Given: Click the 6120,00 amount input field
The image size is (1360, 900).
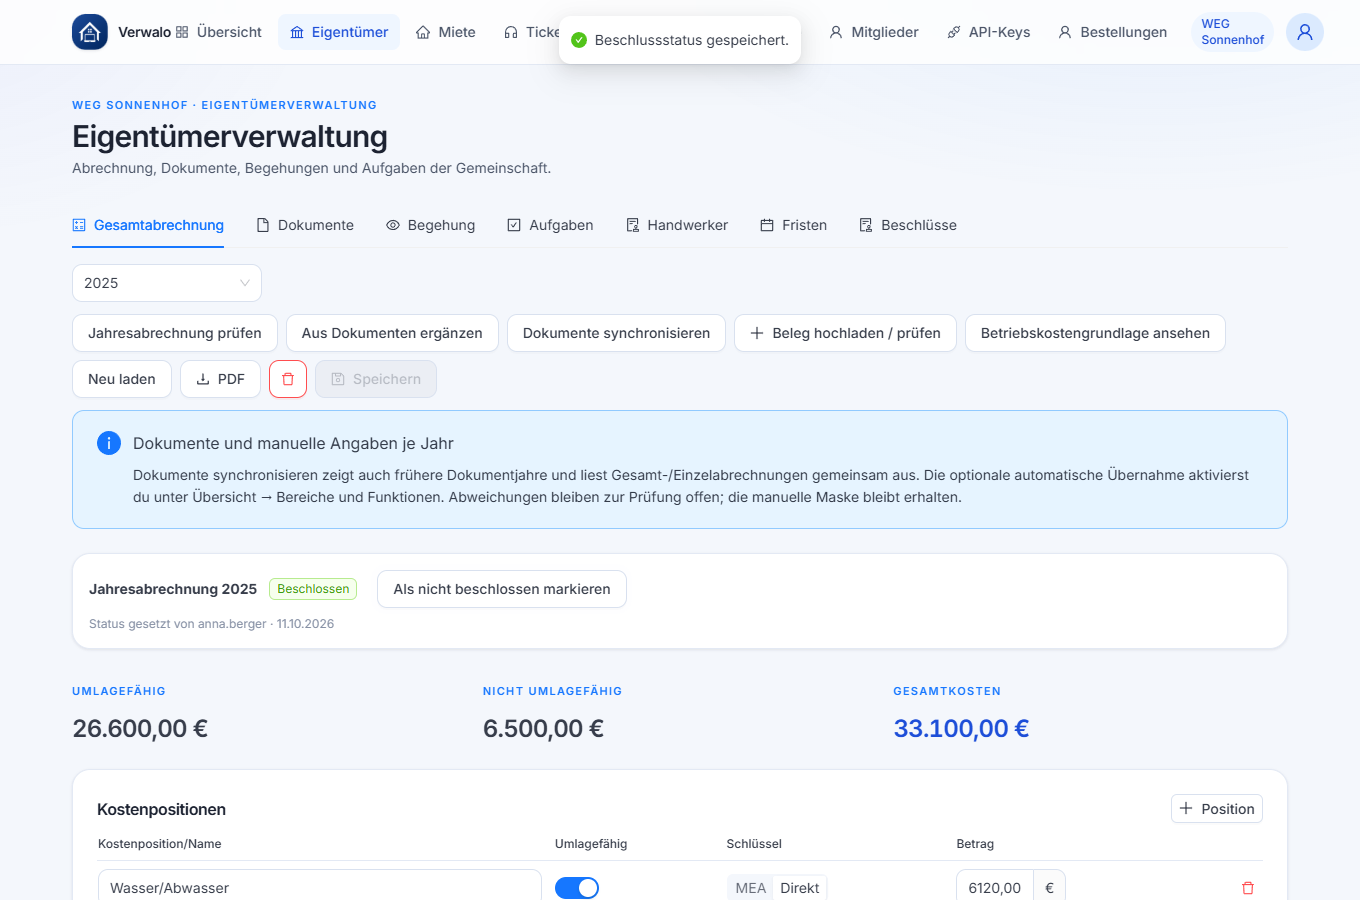Looking at the screenshot, I should [x=995, y=886].
